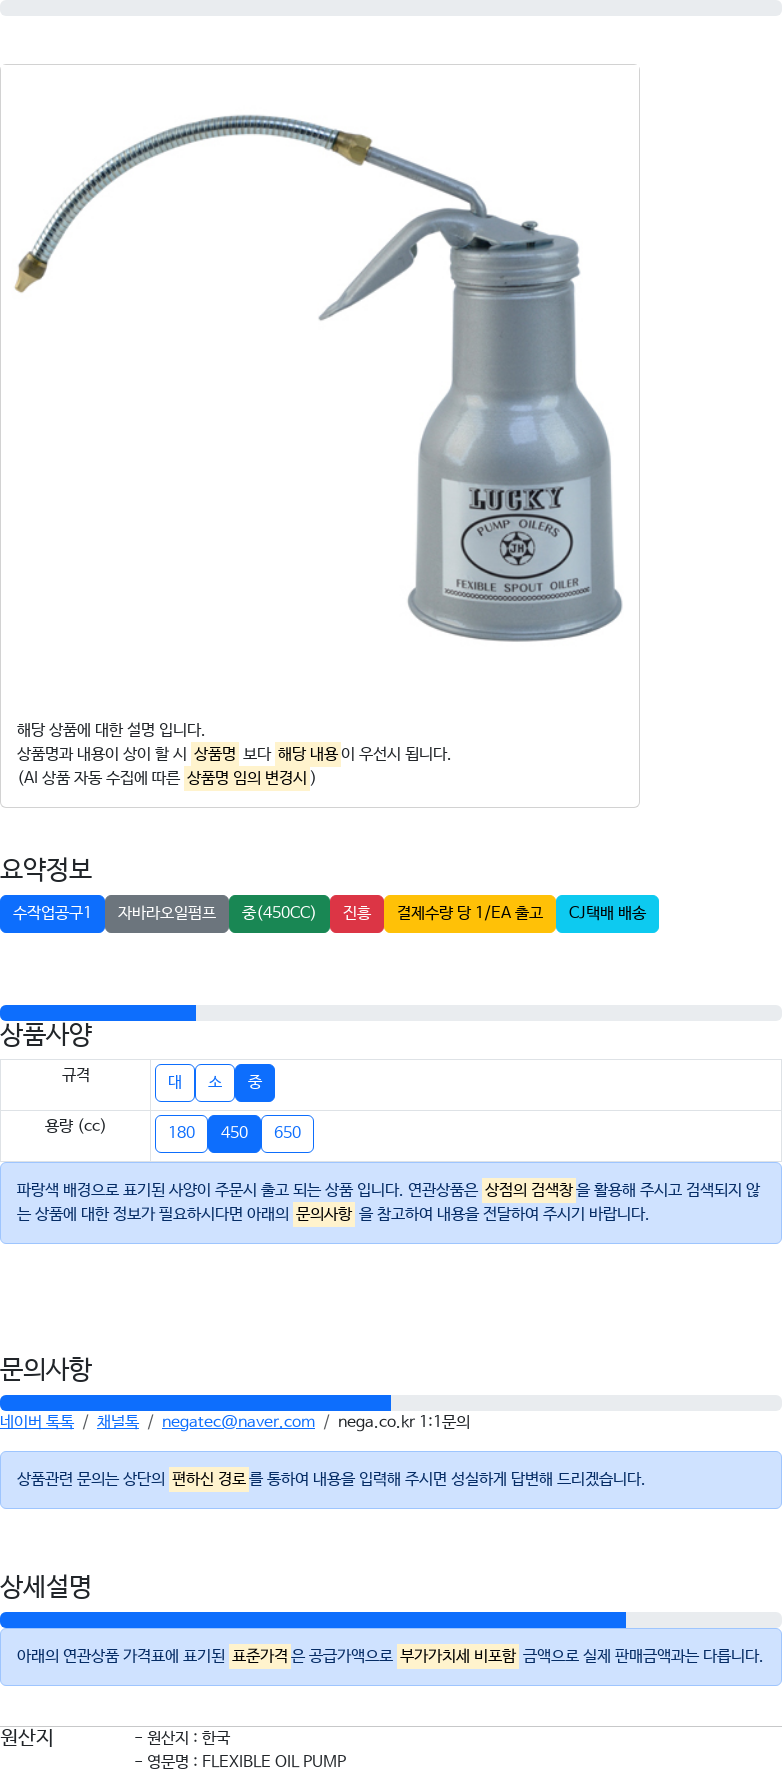
Task: Click the negatec@naver.com email link
Action: 238,1421
